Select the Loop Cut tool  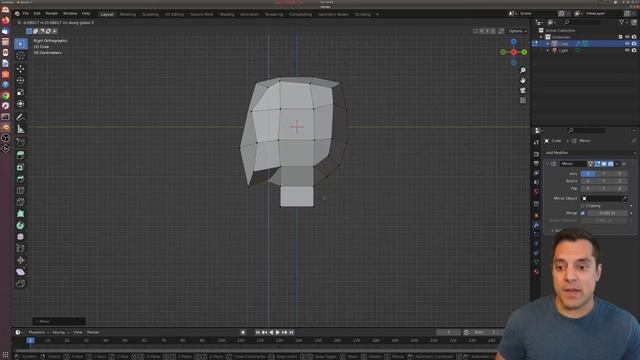coord(20,191)
